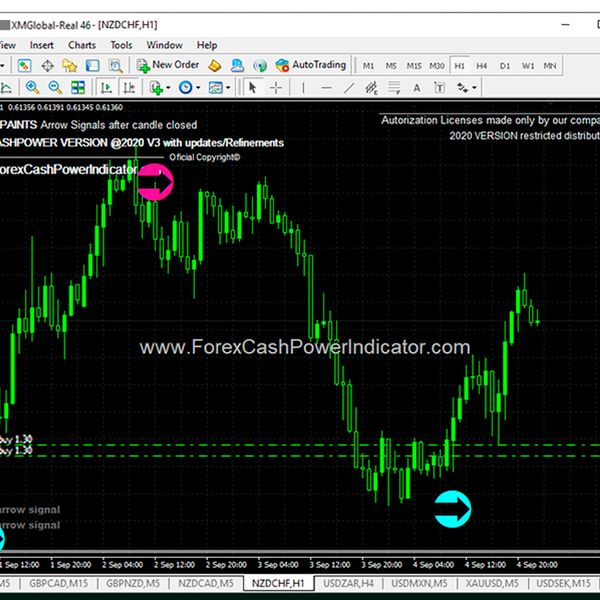Open the Periods clock dropdown

(189, 88)
